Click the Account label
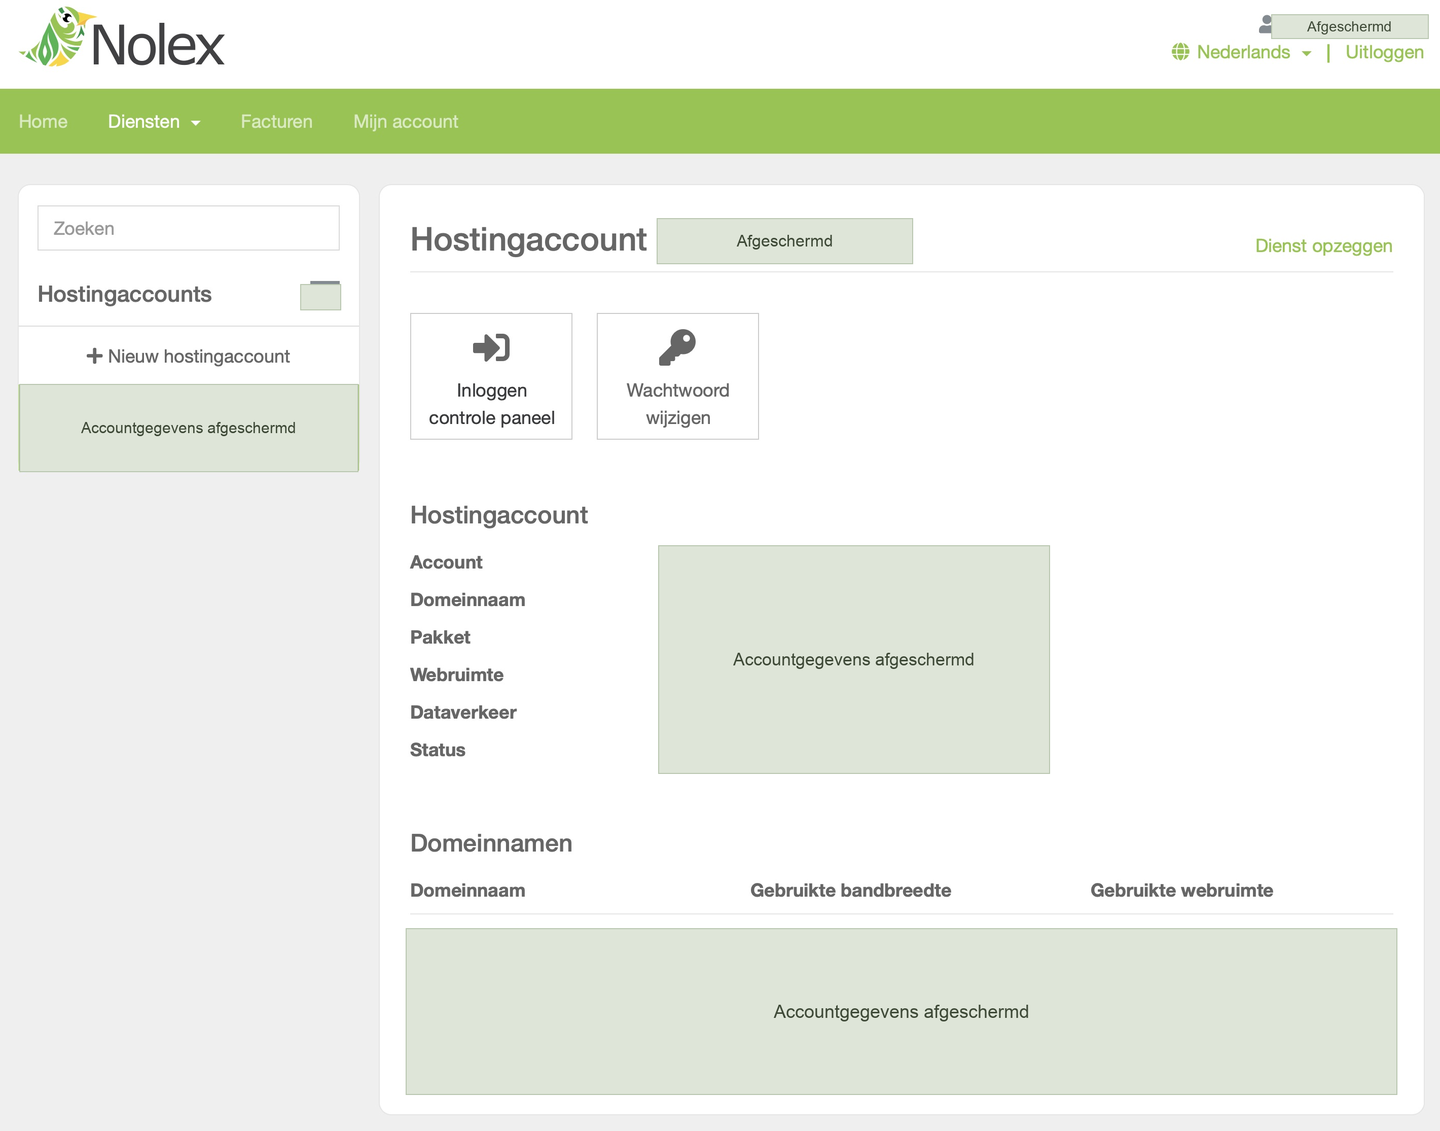The width and height of the screenshot is (1440, 1131). click(446, 562)
